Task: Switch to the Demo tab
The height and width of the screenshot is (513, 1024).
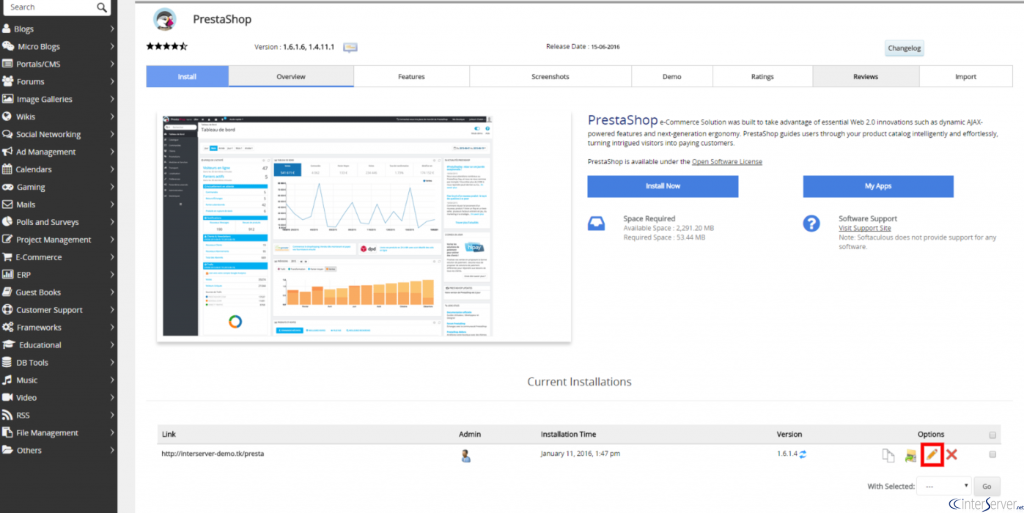Action: point(672,76)
